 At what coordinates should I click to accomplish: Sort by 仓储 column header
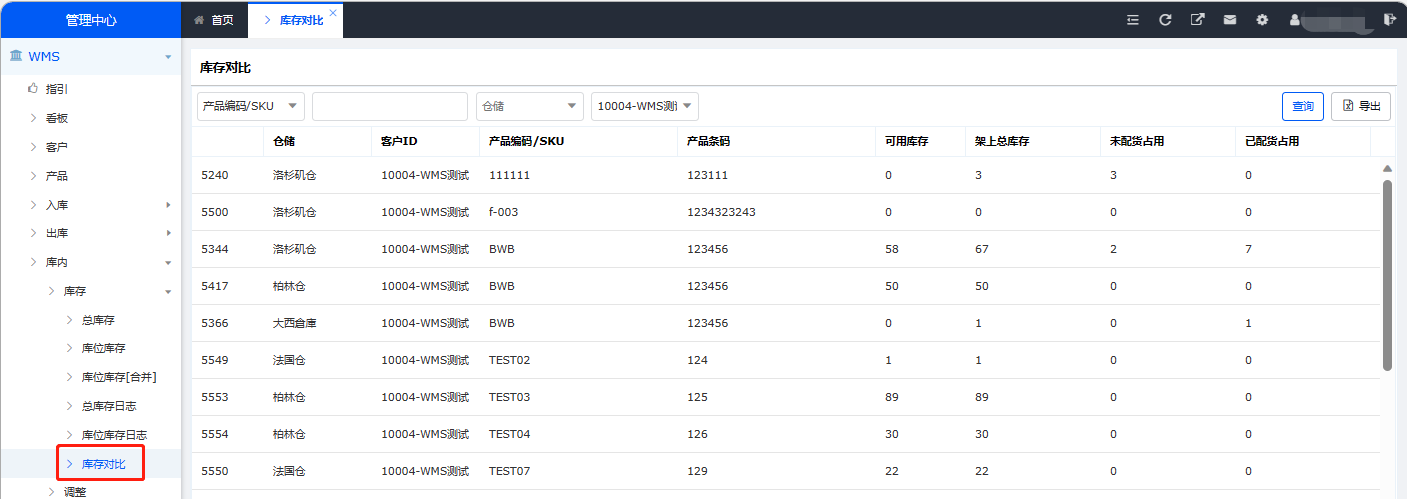284,141
